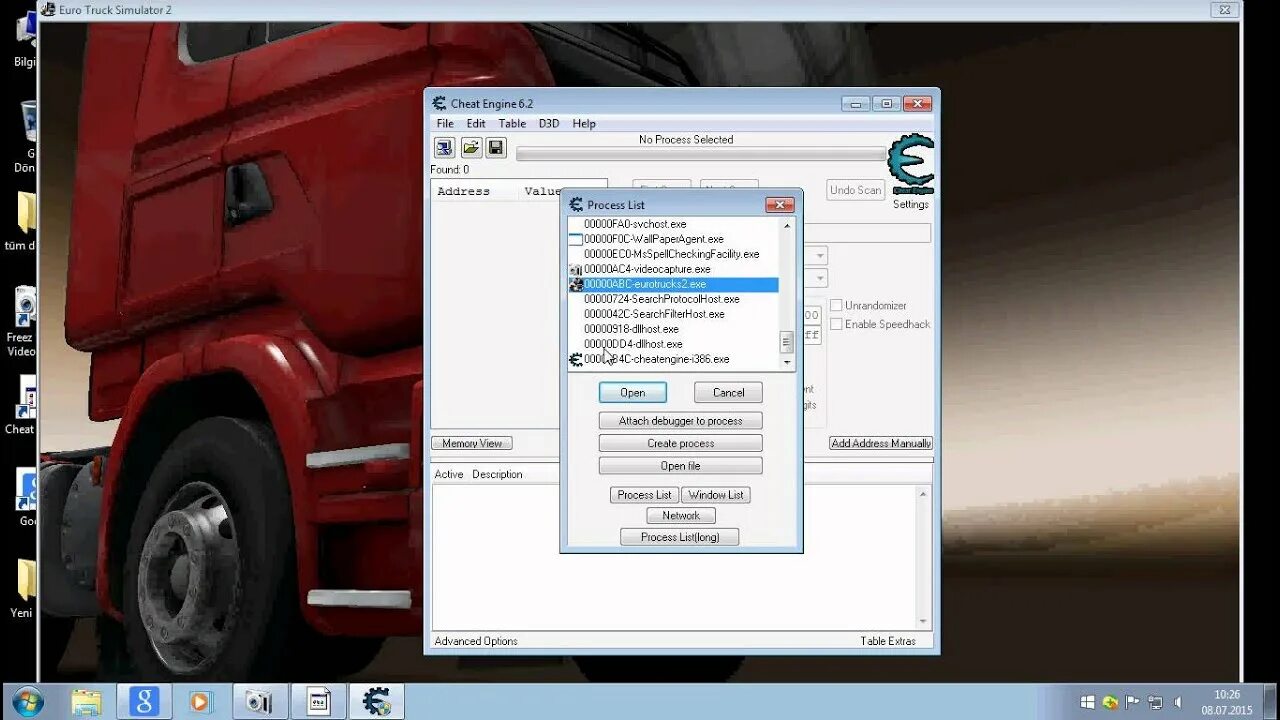1280x720 pixels.
Task: Open the Help menu
Action: point(584,124)
